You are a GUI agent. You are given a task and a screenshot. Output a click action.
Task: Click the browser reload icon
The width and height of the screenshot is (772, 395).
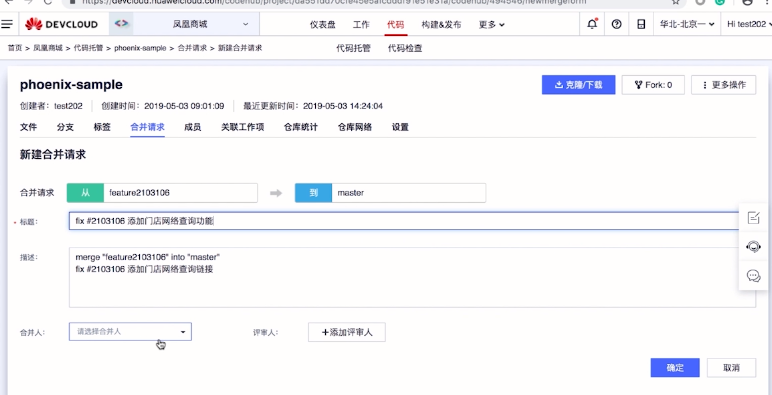point(48,2)
